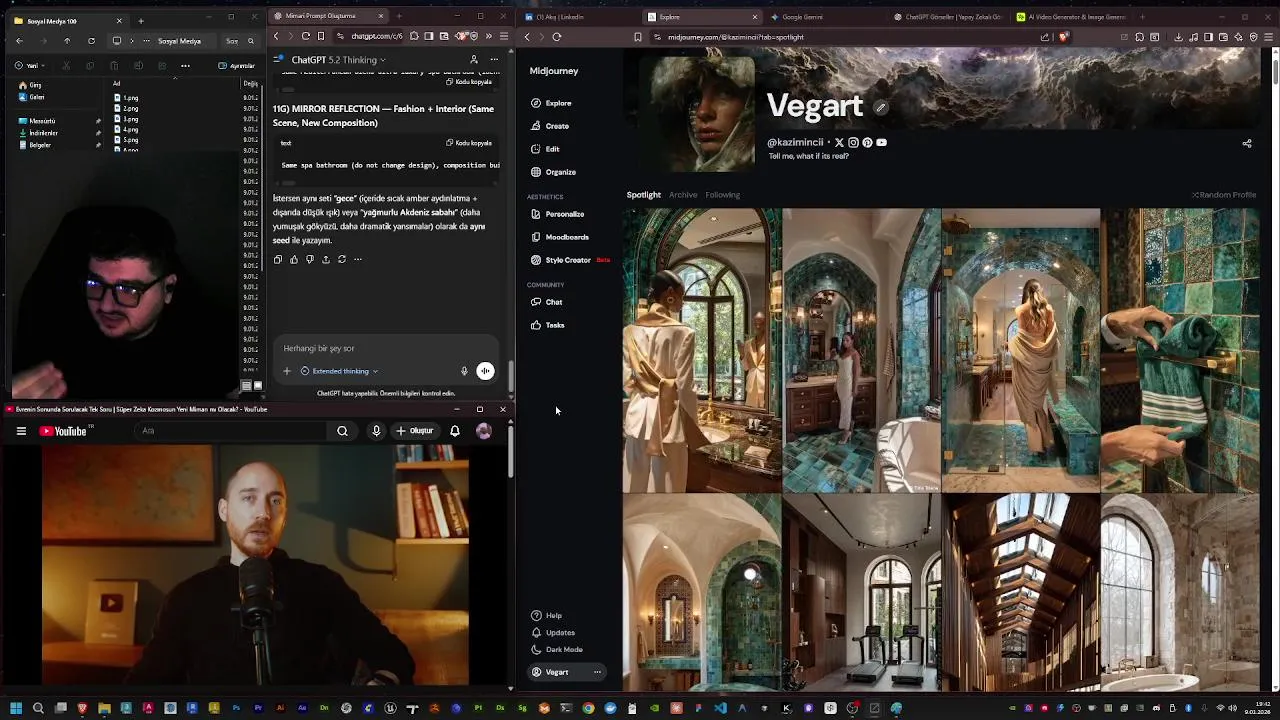Screen dimensions: 1280x720
Task: Open YouTube notifications bell
Action: click(x=455, y=431)
